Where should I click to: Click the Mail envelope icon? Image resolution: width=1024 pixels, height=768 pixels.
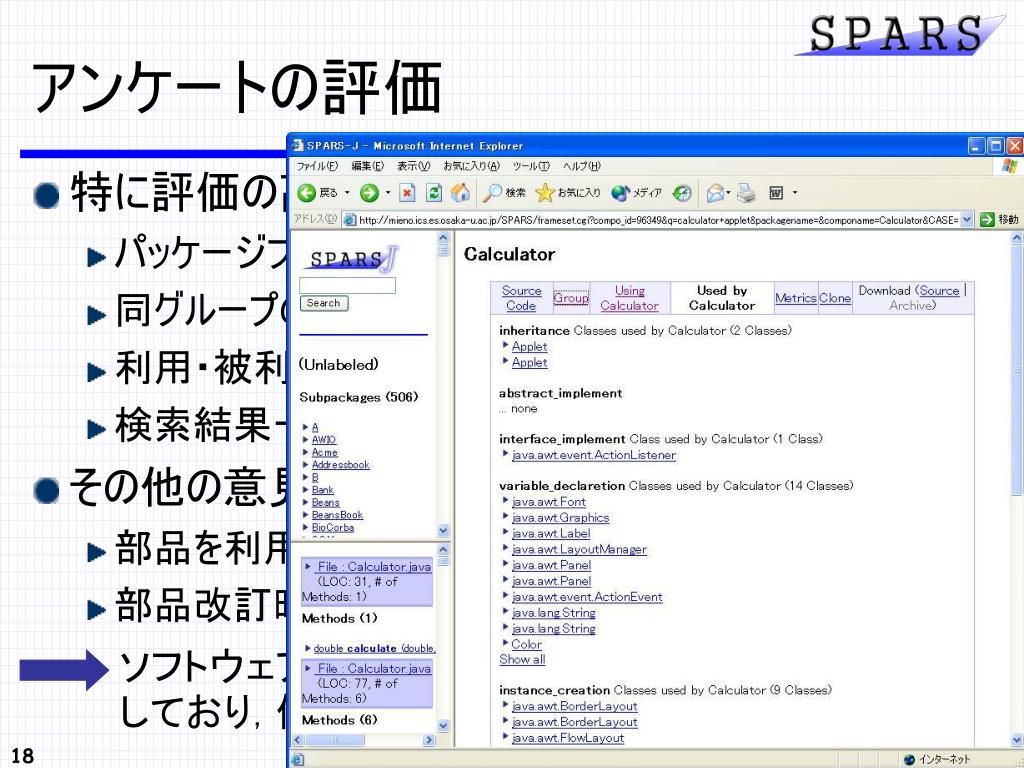click(715, 193)
